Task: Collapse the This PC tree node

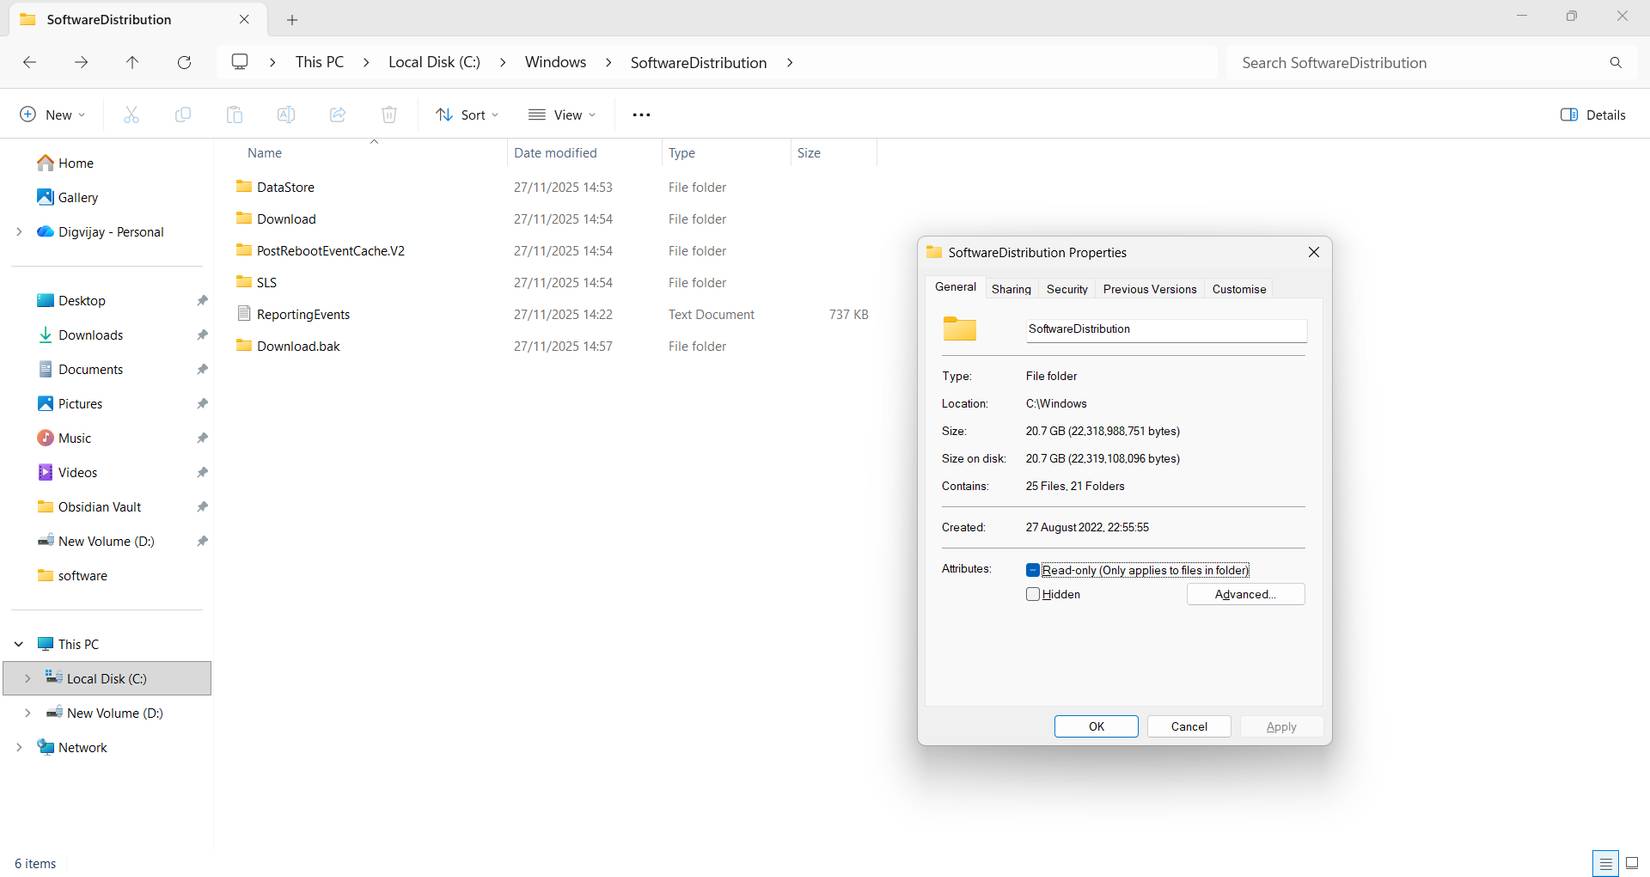Action: (x=19, y=644)
